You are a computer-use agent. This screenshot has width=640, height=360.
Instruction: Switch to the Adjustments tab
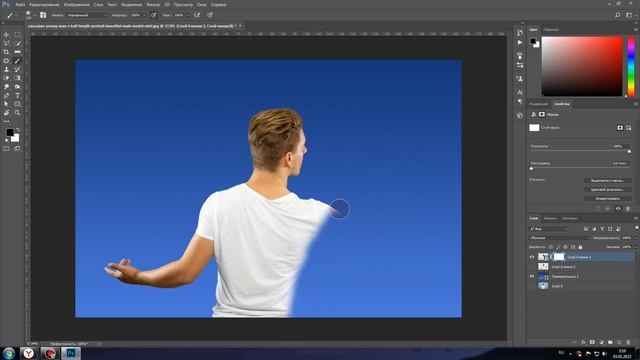539,104
